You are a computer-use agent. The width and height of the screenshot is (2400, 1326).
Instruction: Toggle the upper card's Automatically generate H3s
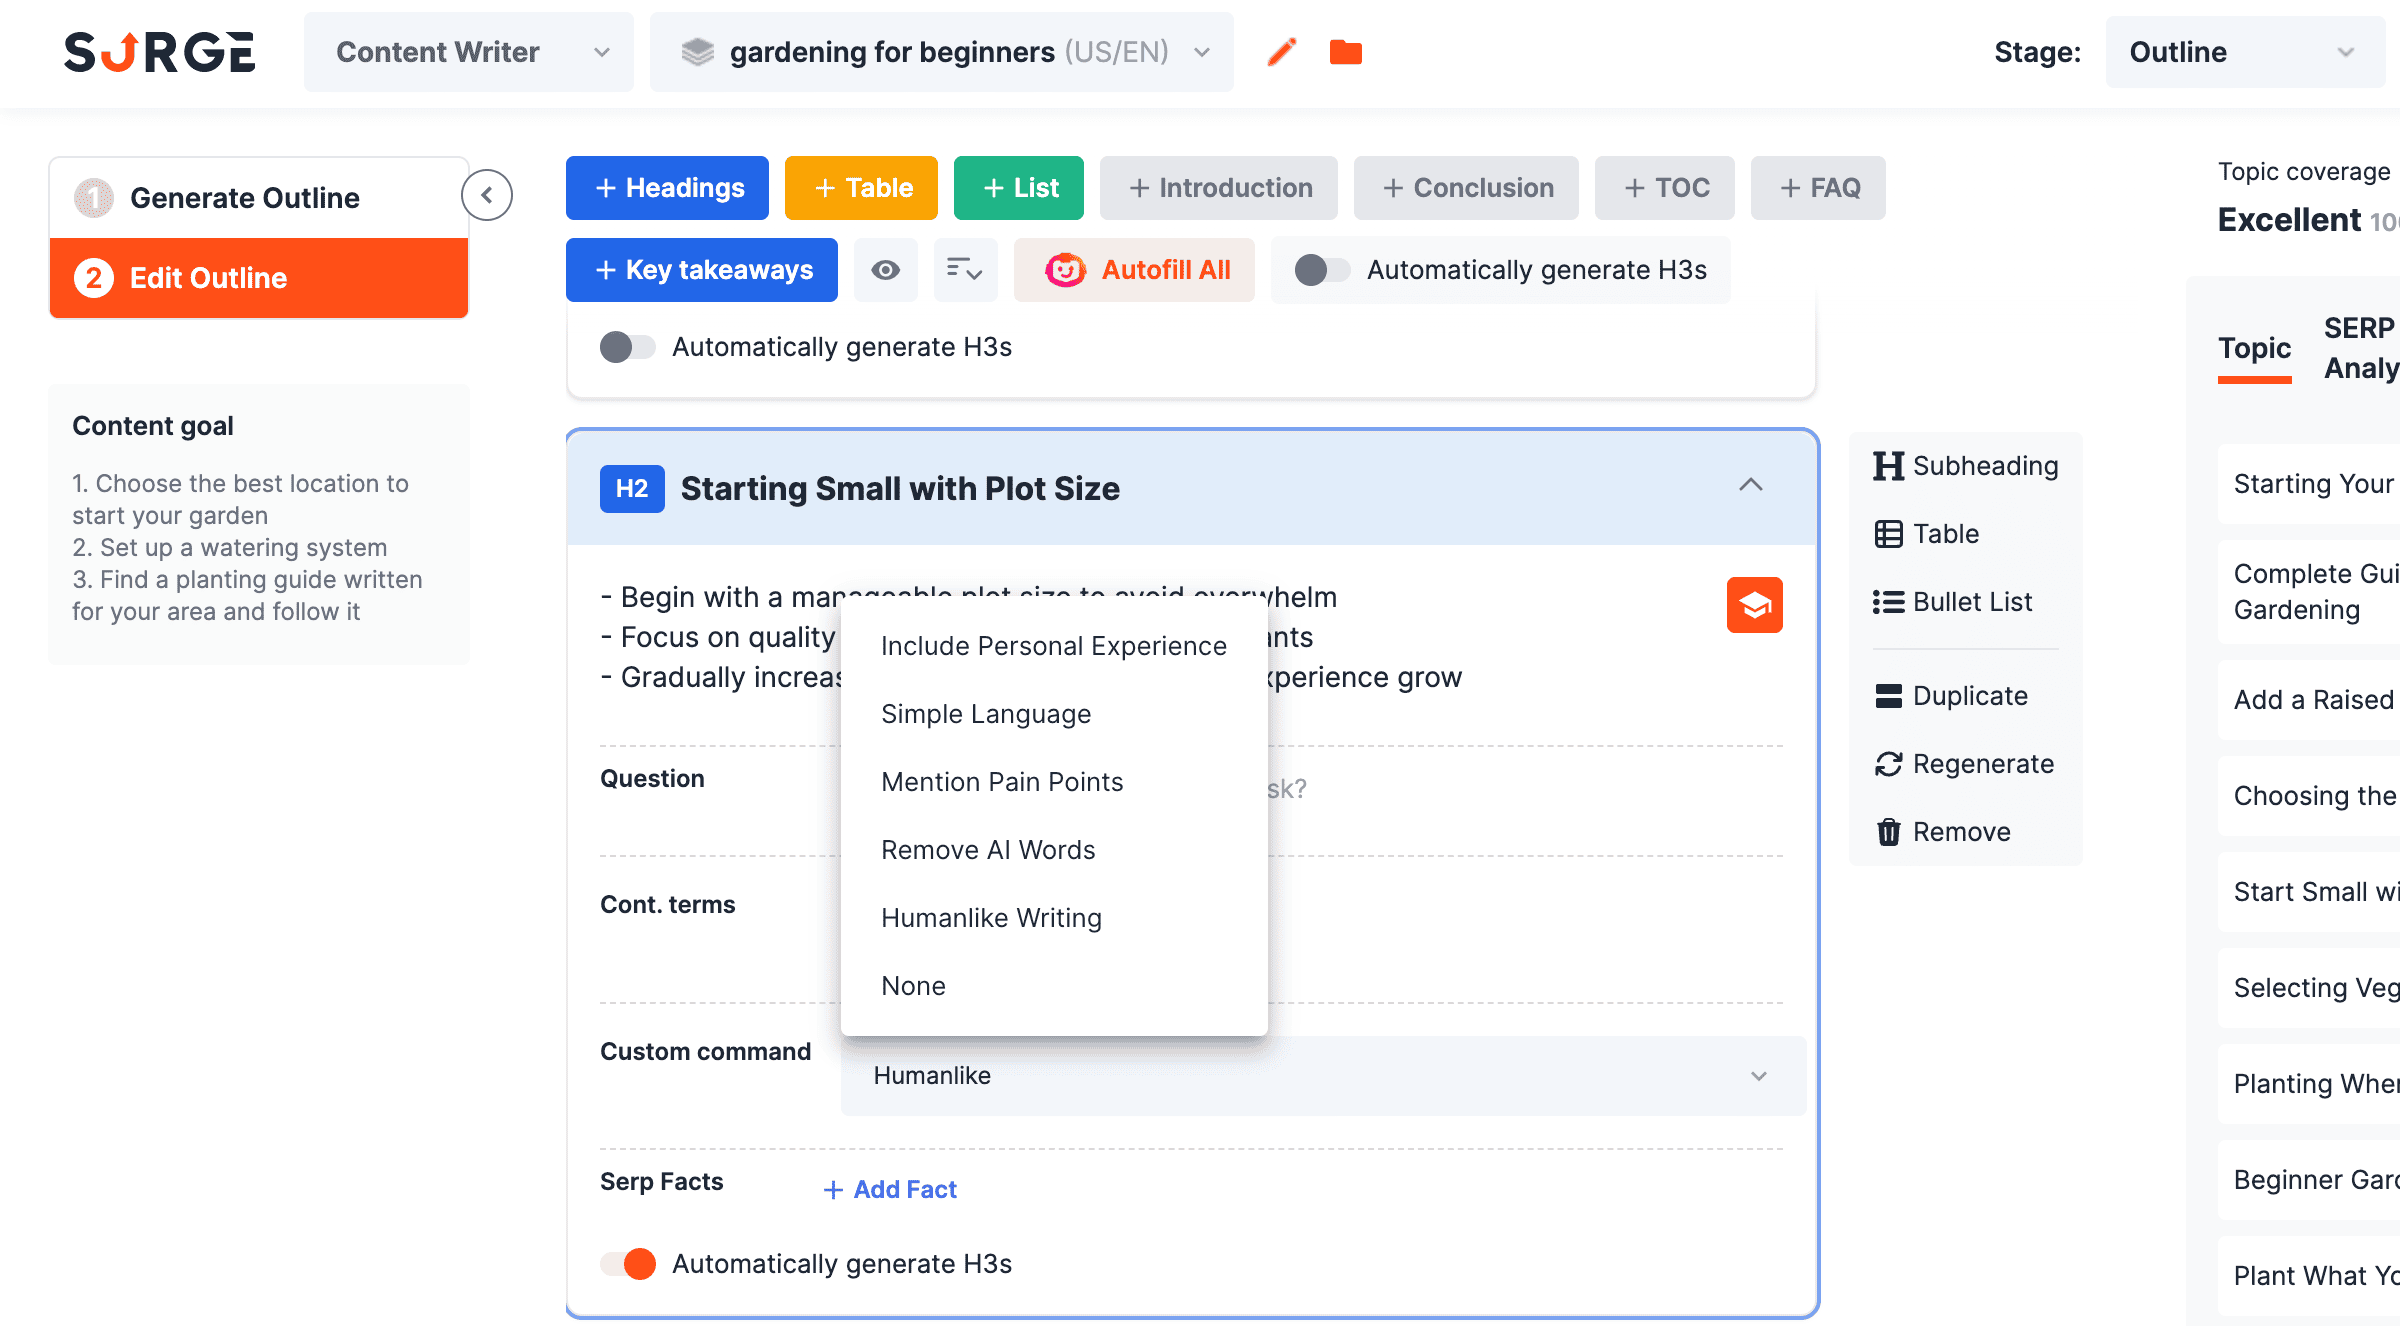(628, 347)
